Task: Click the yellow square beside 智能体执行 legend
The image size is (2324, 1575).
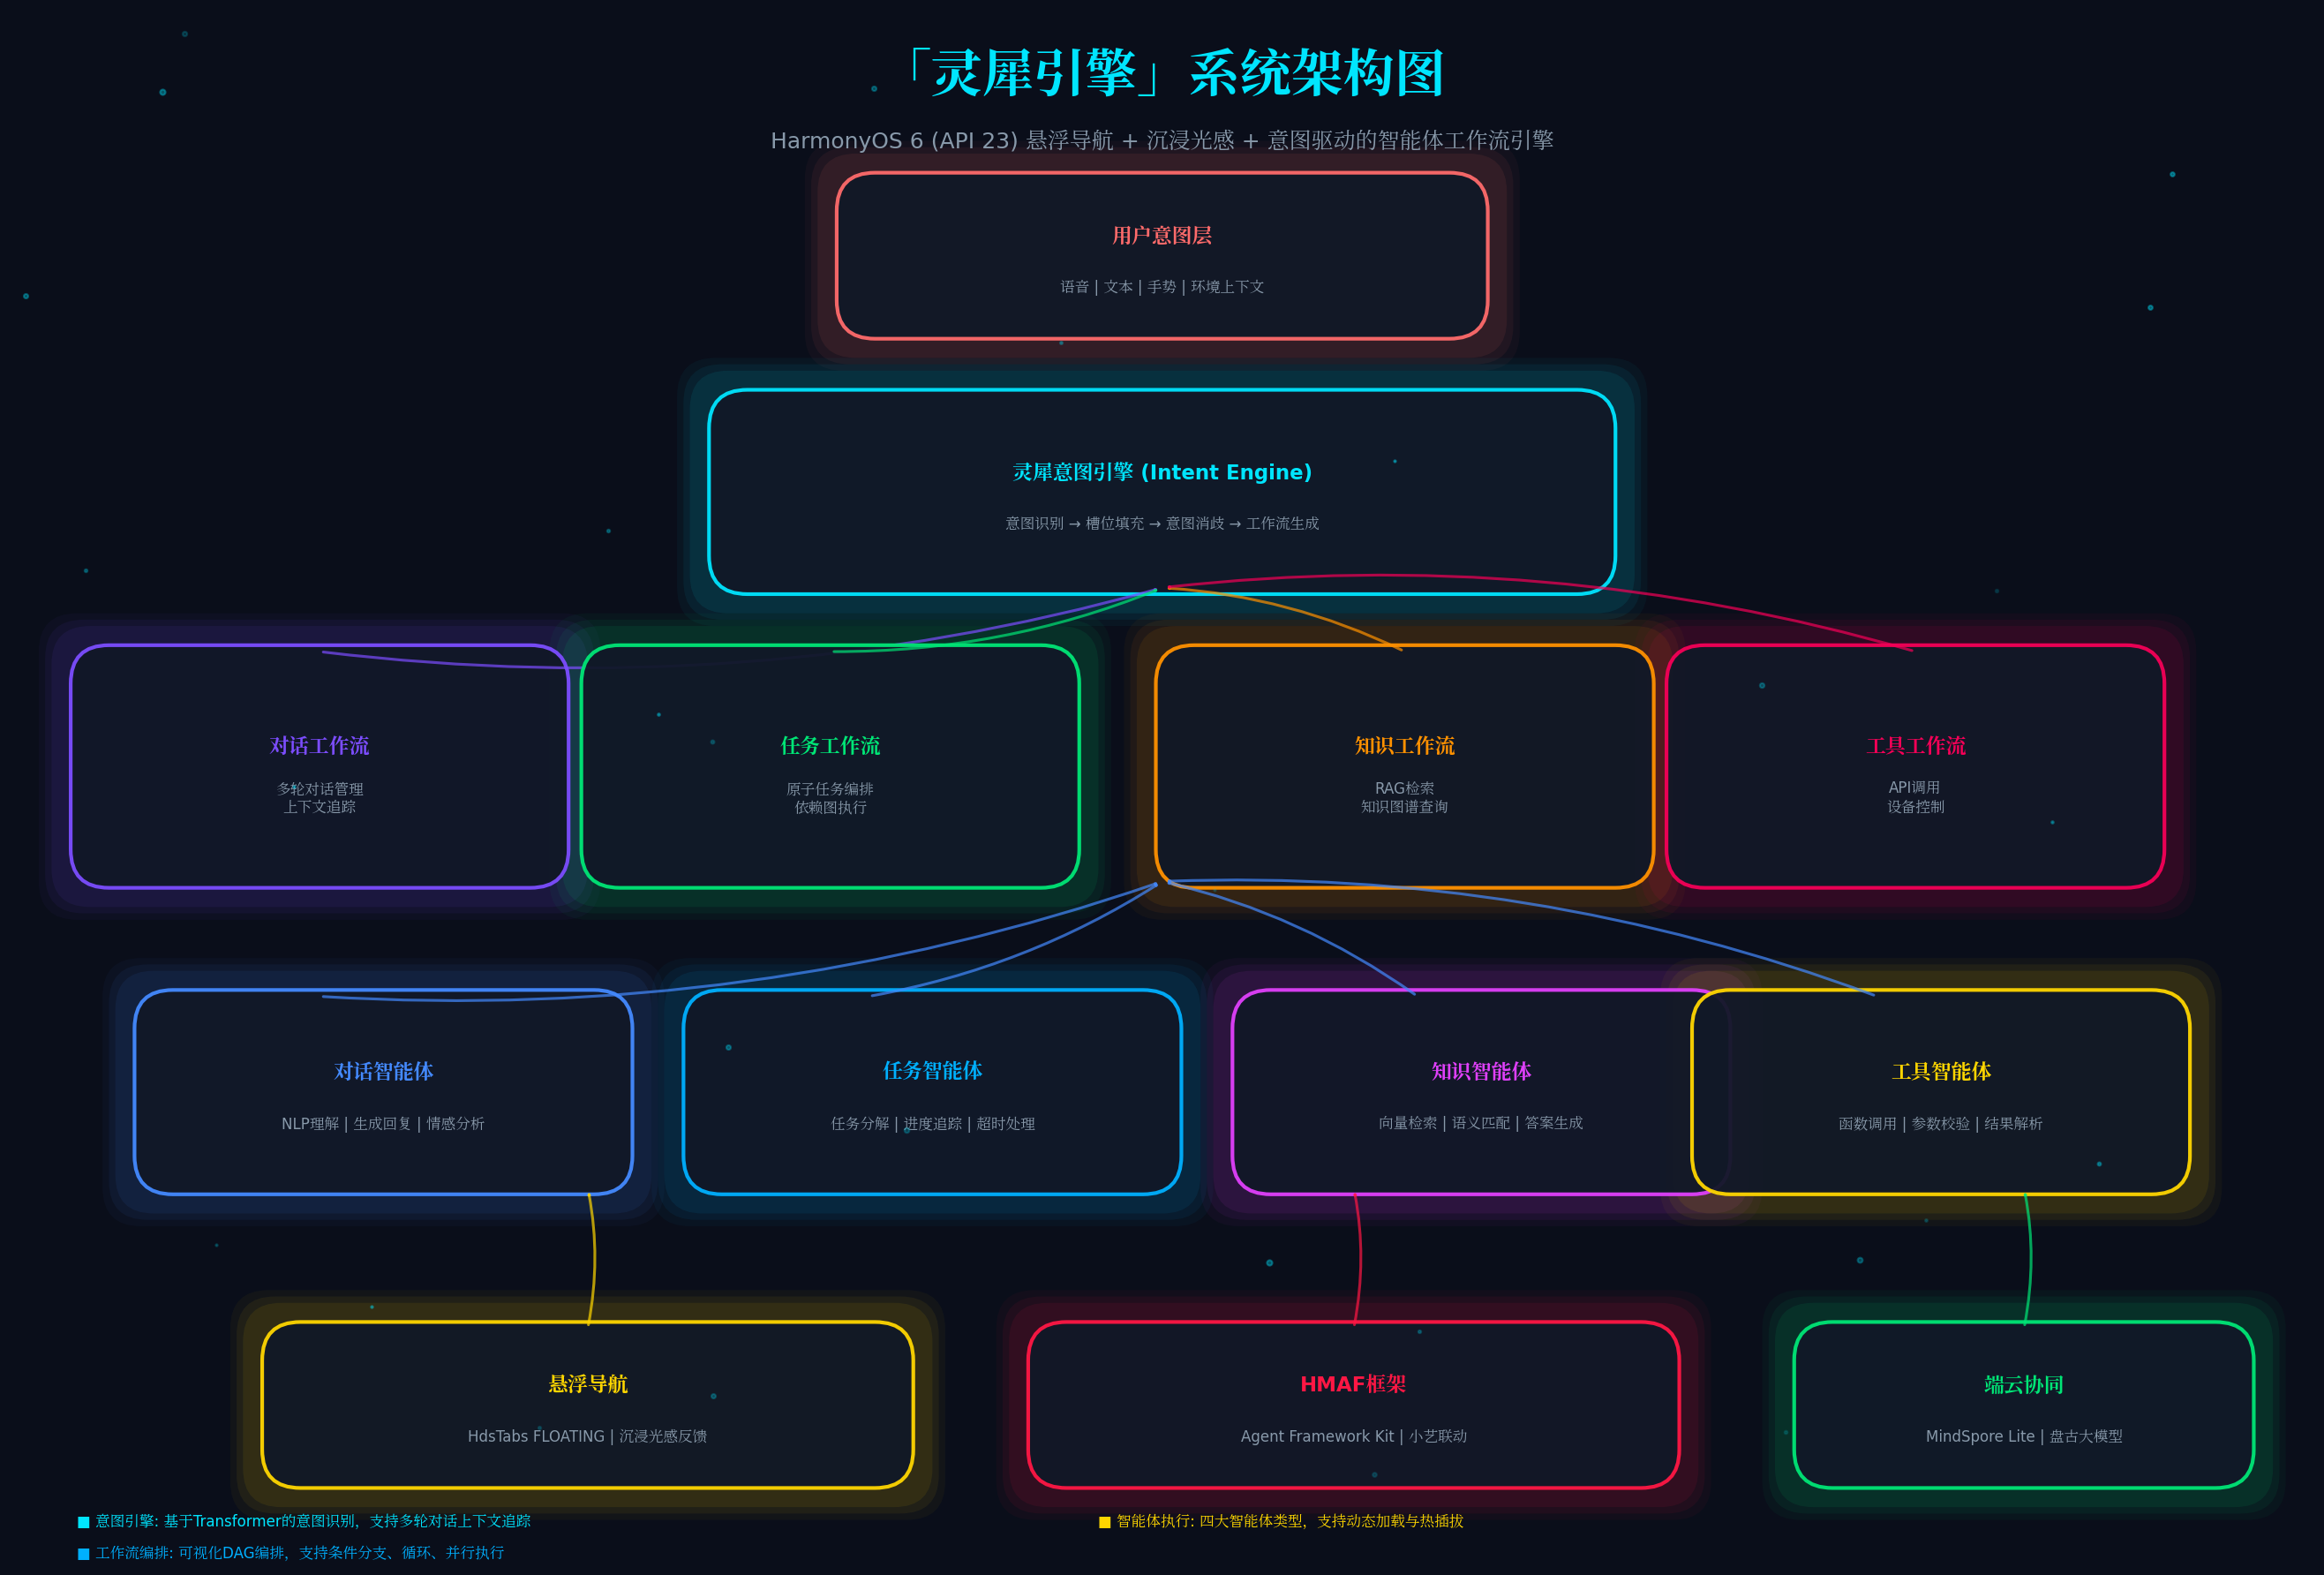Action: pyautogui.click(x=1105, y=1522)
